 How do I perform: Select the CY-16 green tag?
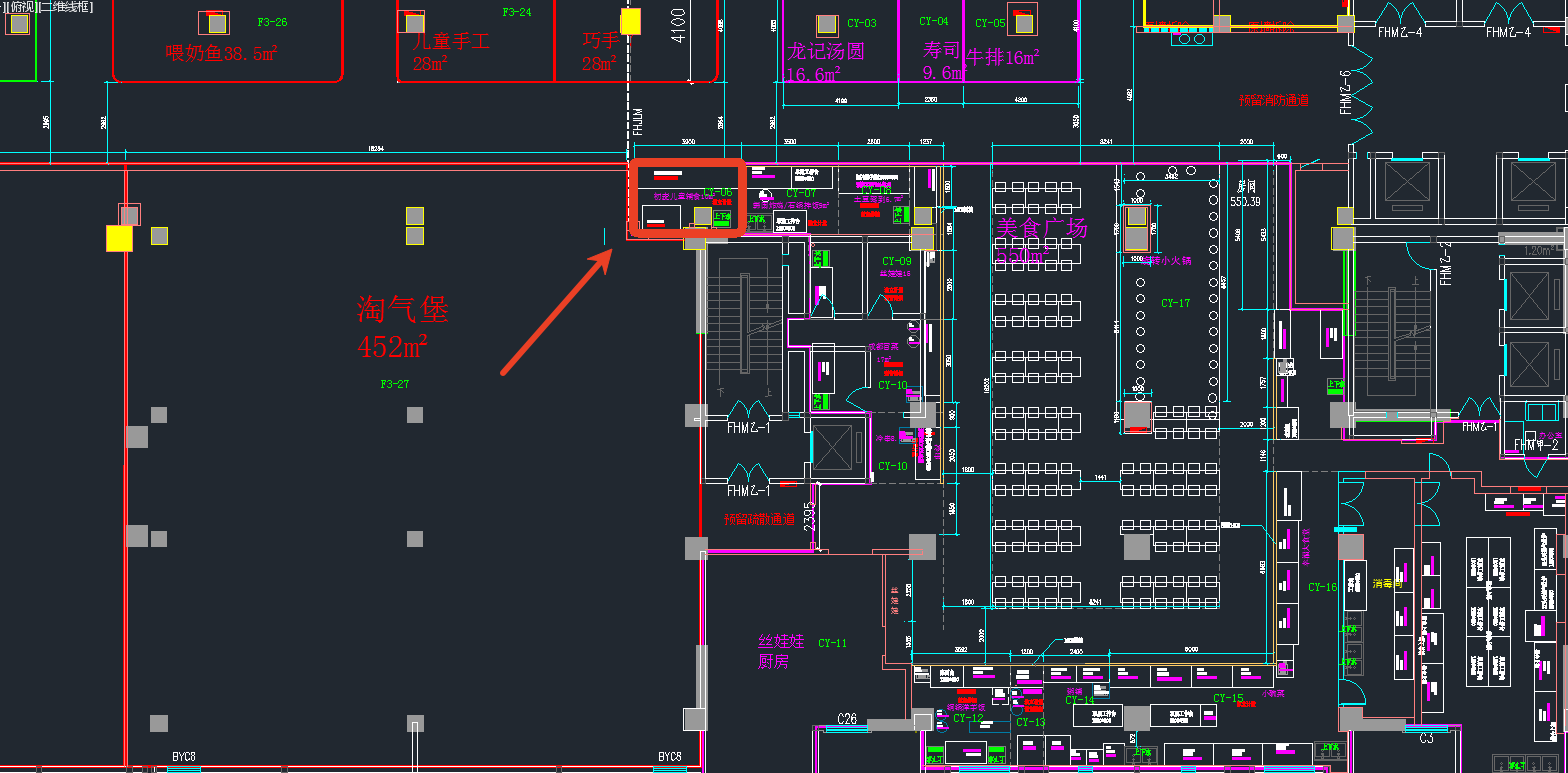1322,587
